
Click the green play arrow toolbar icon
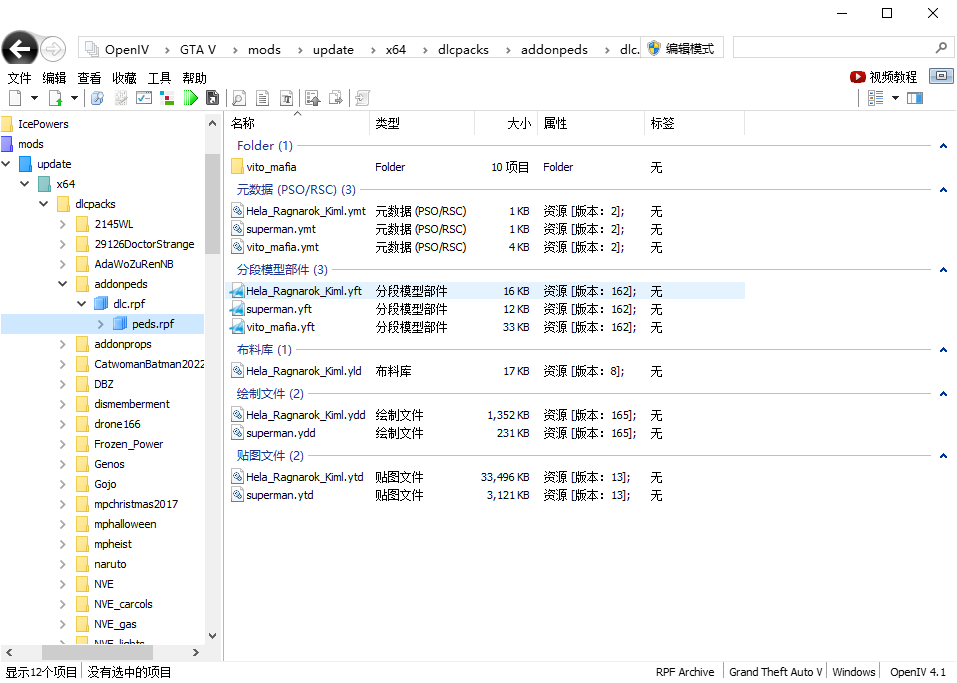(190, 98)
